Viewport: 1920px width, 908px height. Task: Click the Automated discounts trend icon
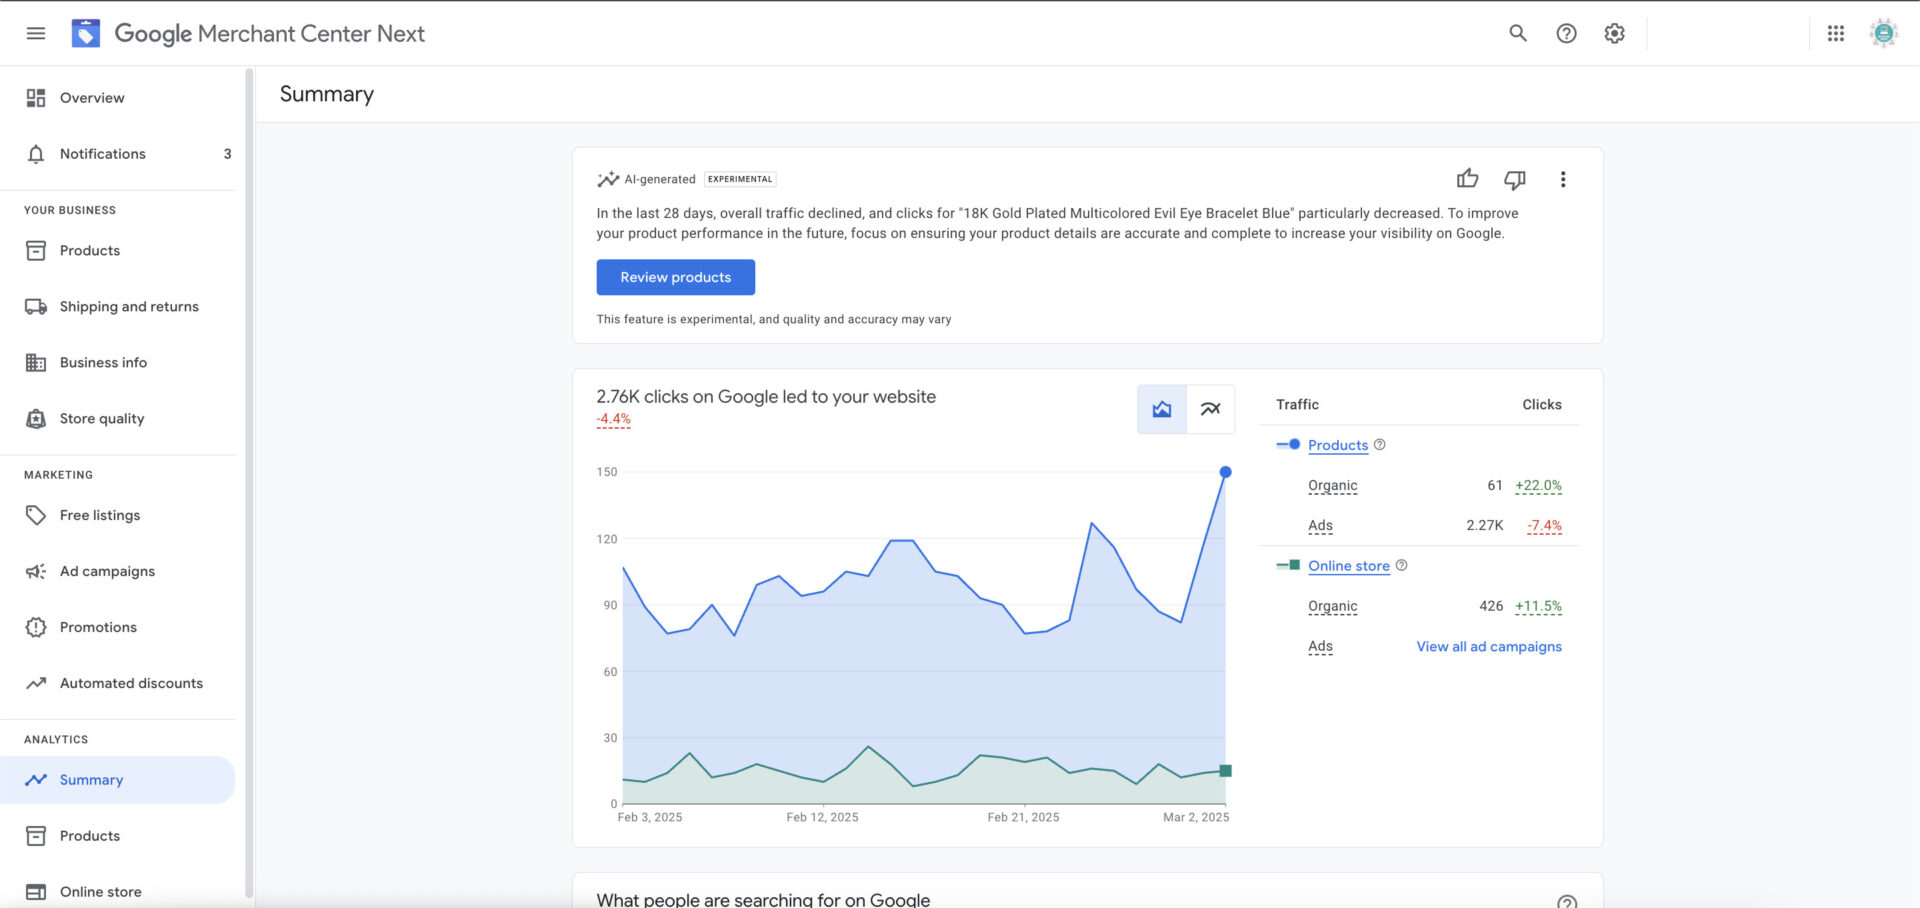36,683
